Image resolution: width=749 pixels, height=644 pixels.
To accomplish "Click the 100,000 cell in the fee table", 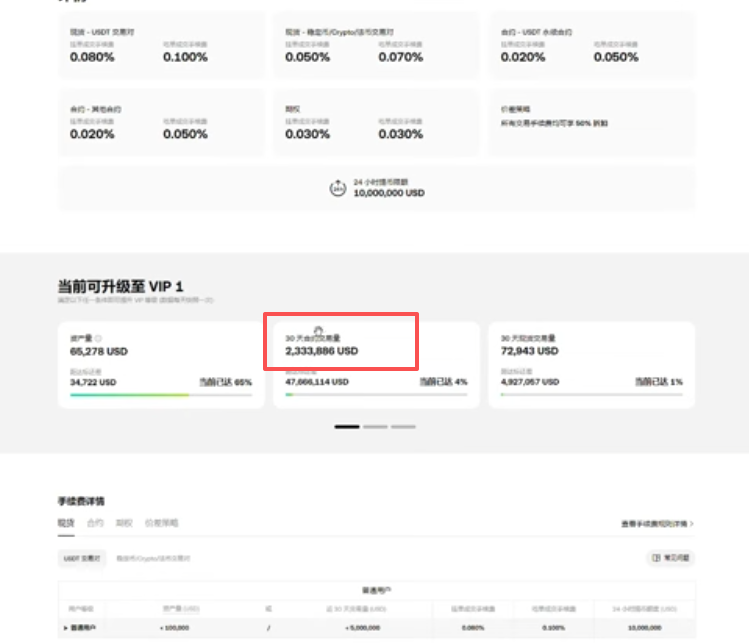I will (175, 628).
